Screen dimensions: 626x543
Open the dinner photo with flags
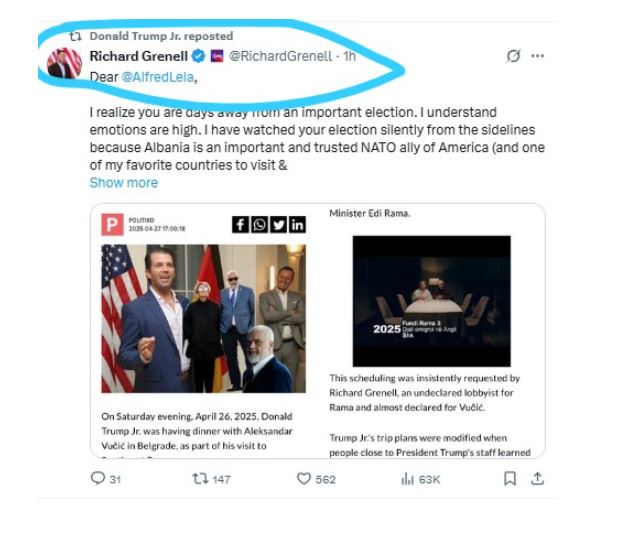pos(203,319)
